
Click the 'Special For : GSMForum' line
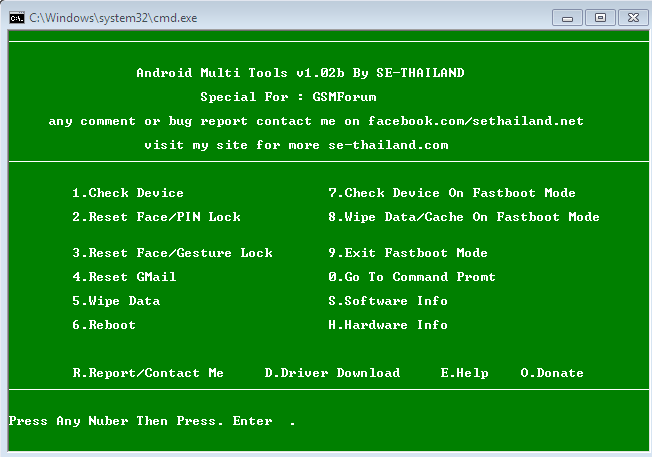pos(288,97)
